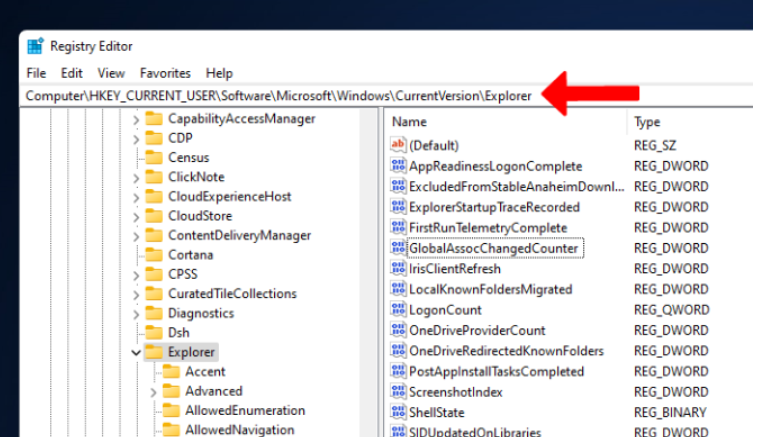Expand the CloudExperienceHost key

pos(136,197)
